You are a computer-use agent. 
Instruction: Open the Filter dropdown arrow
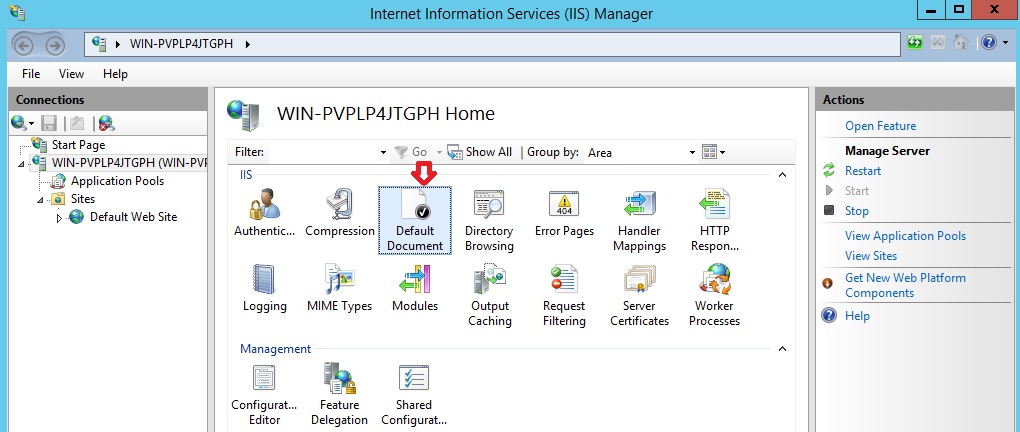point(383,152)
